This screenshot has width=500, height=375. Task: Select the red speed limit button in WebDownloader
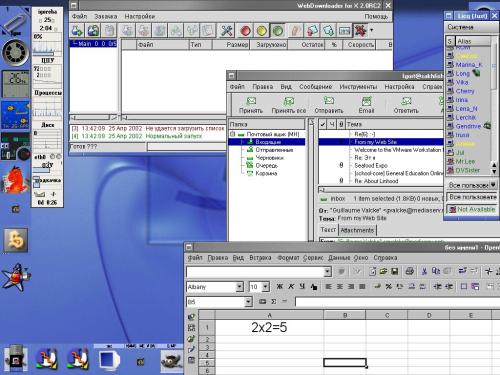[x=246, y=31]
